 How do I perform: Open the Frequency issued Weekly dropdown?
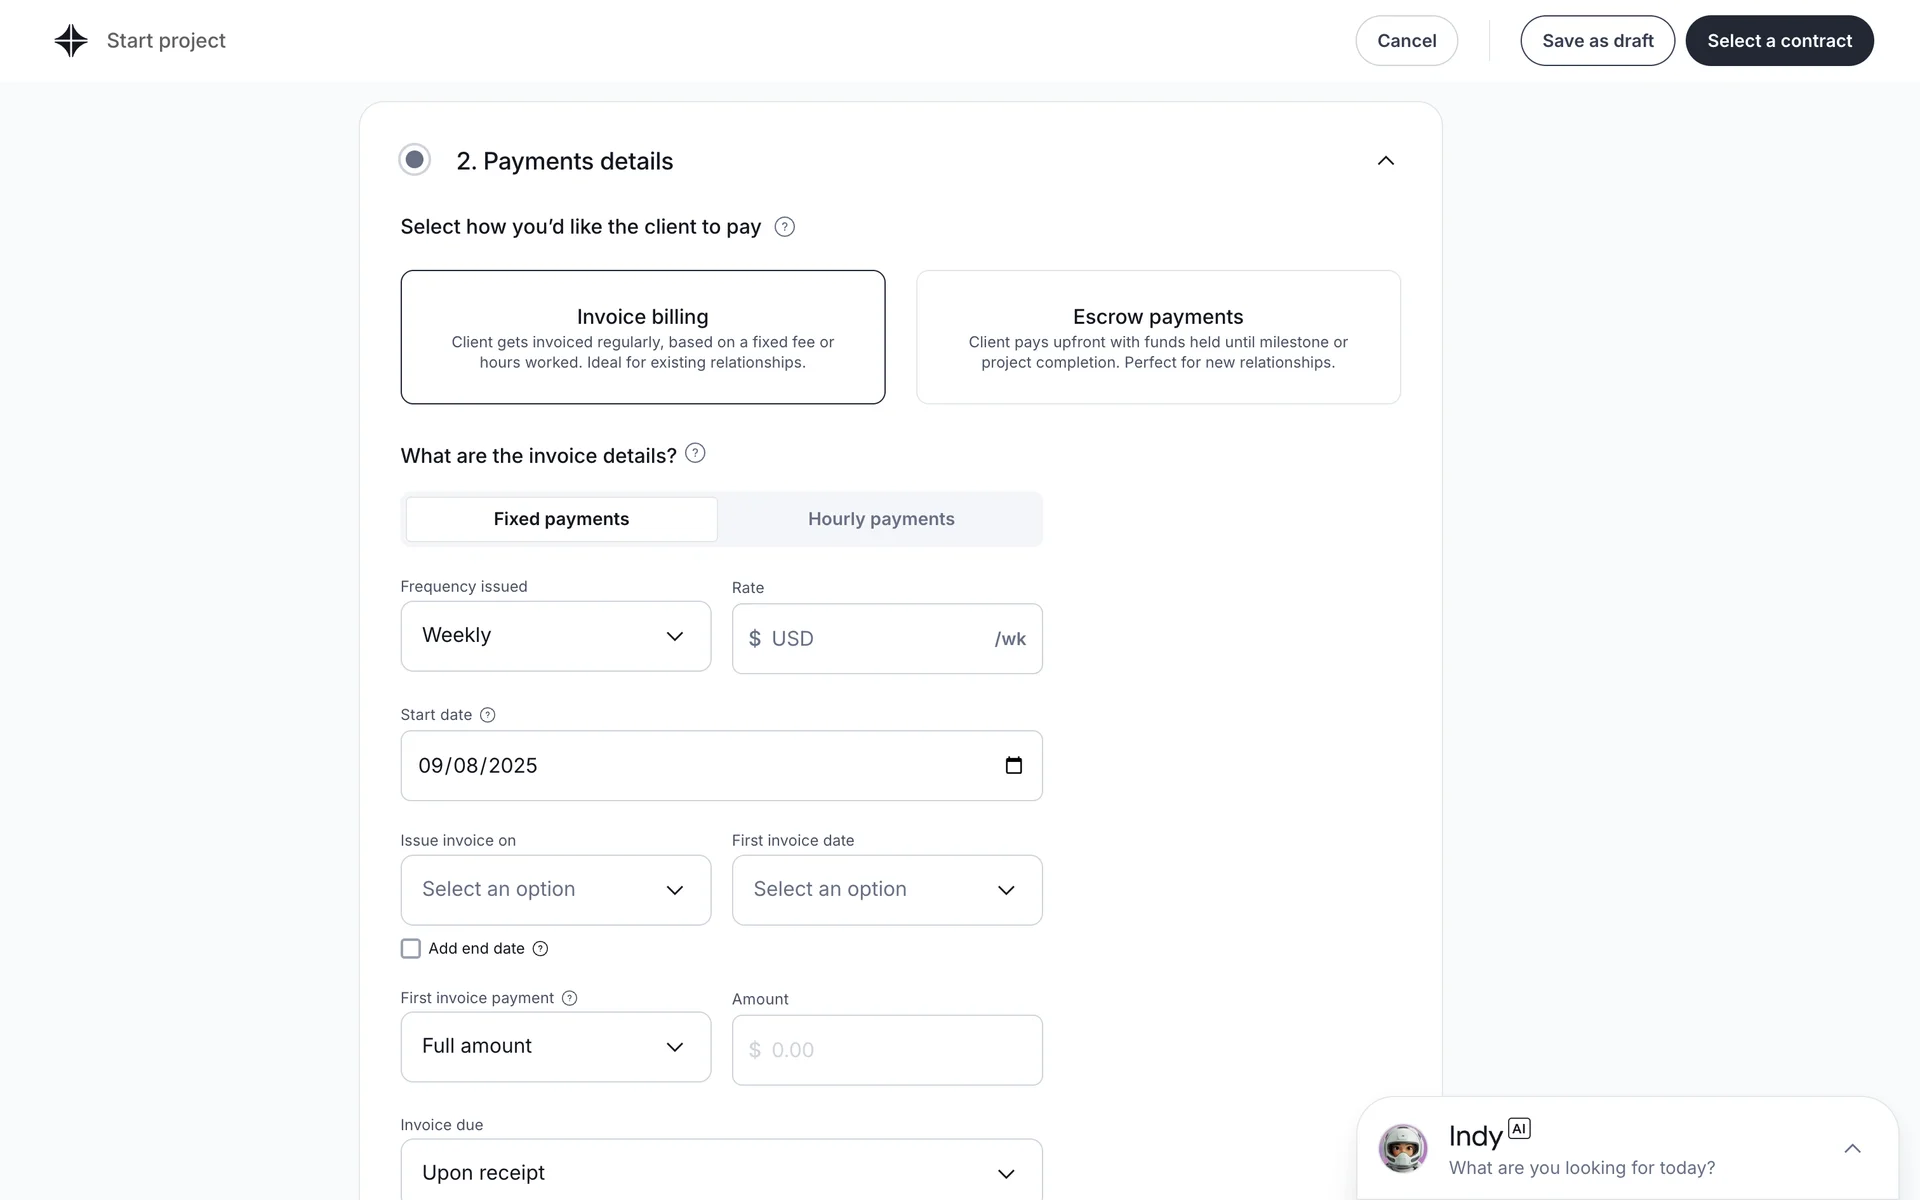pos(555,636)
